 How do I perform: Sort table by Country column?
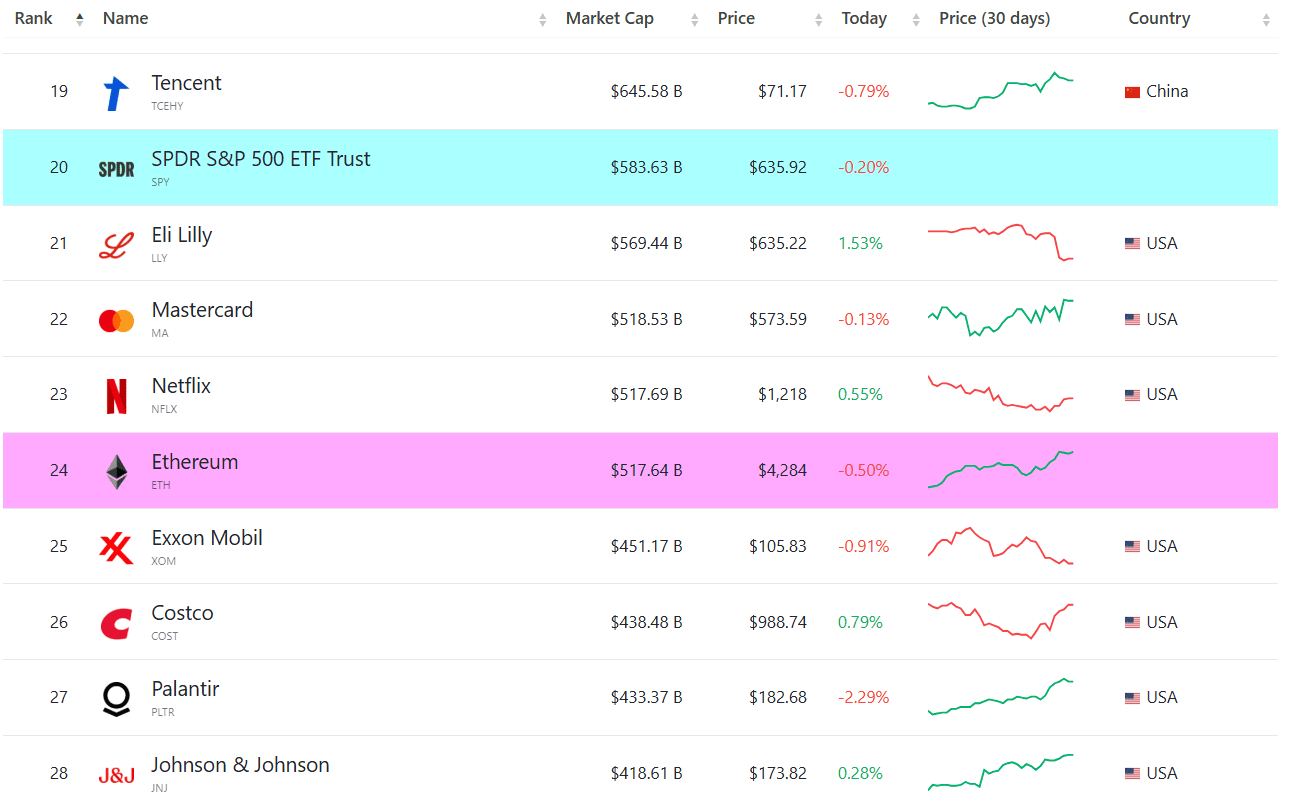tap(1159, 19)
